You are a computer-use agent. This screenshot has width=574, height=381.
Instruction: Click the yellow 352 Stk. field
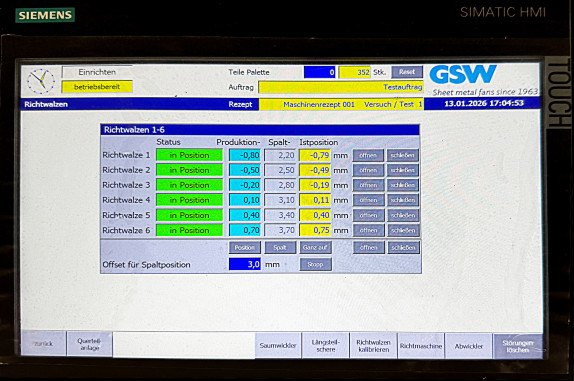tap(355, 72)
